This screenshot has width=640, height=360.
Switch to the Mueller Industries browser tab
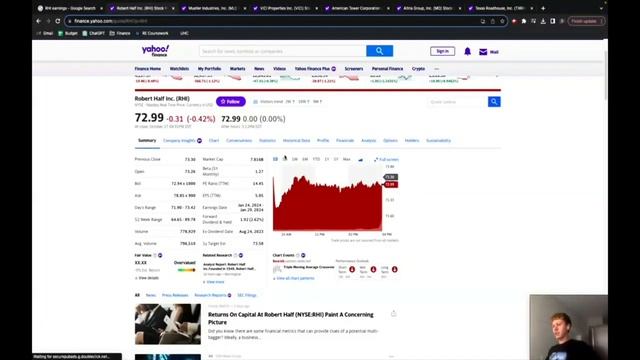pos(212,8)
